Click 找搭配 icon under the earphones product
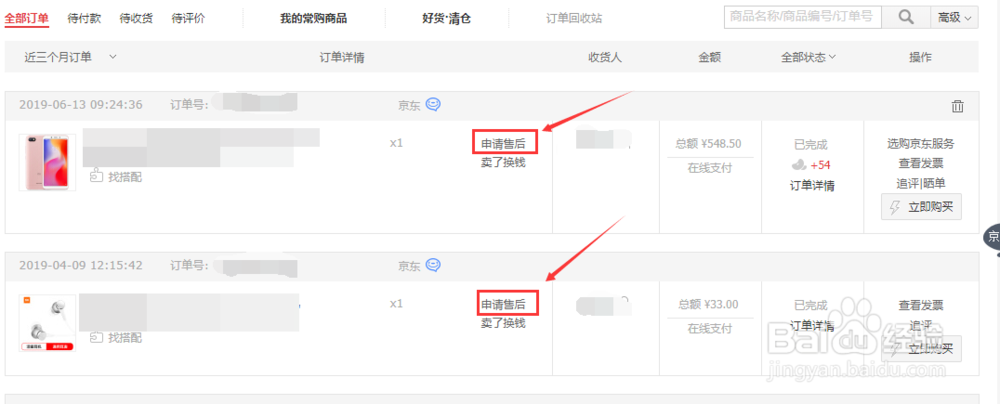The image size is (1000, 404). pos(97,337)
